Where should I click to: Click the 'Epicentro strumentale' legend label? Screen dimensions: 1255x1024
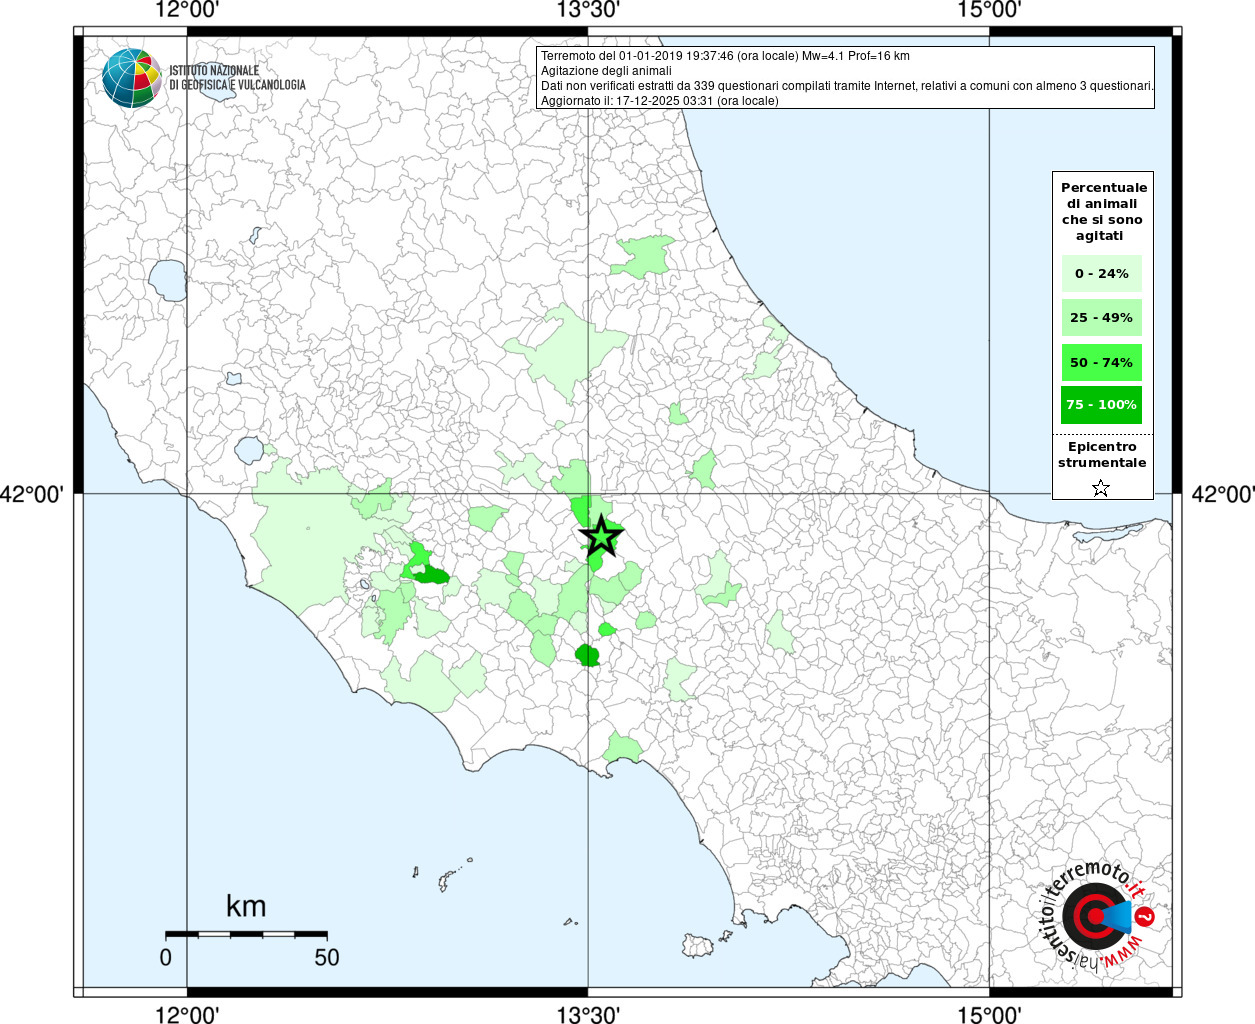point(1102,455)
